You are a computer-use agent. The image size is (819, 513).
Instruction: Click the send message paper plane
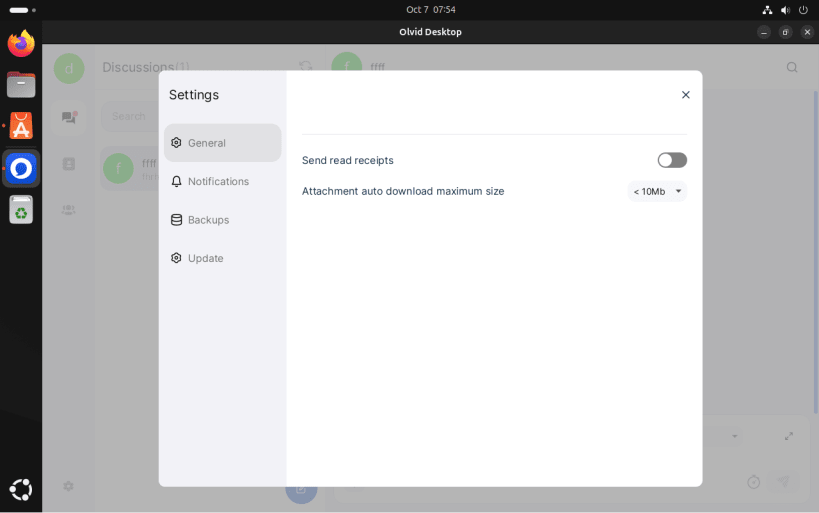783,482
